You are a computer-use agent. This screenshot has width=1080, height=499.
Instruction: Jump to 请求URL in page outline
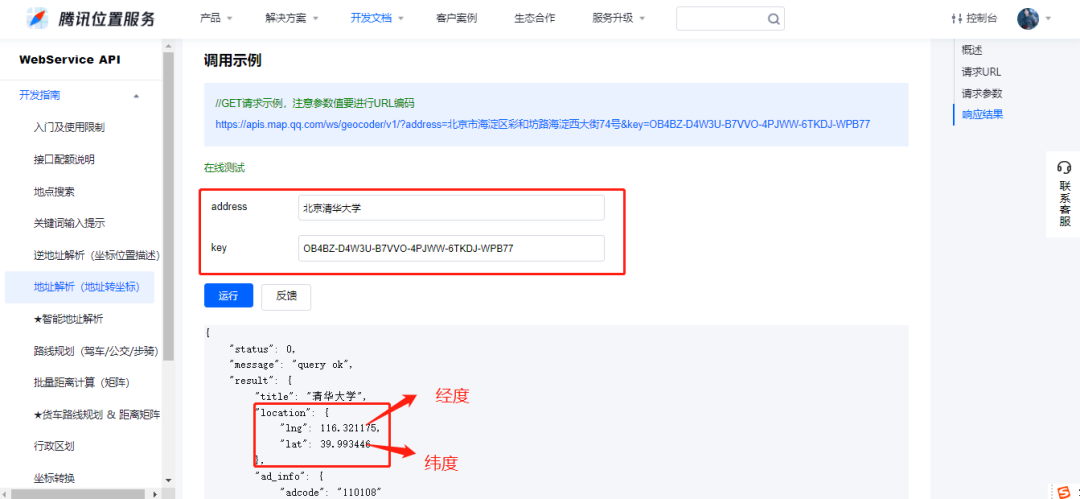pyautogui.click(x=982, y=72)
